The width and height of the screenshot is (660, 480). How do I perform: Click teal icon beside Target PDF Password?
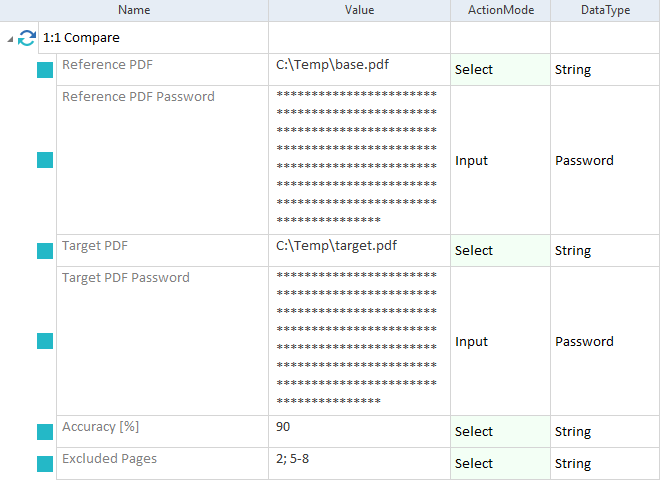pos(45,341)
